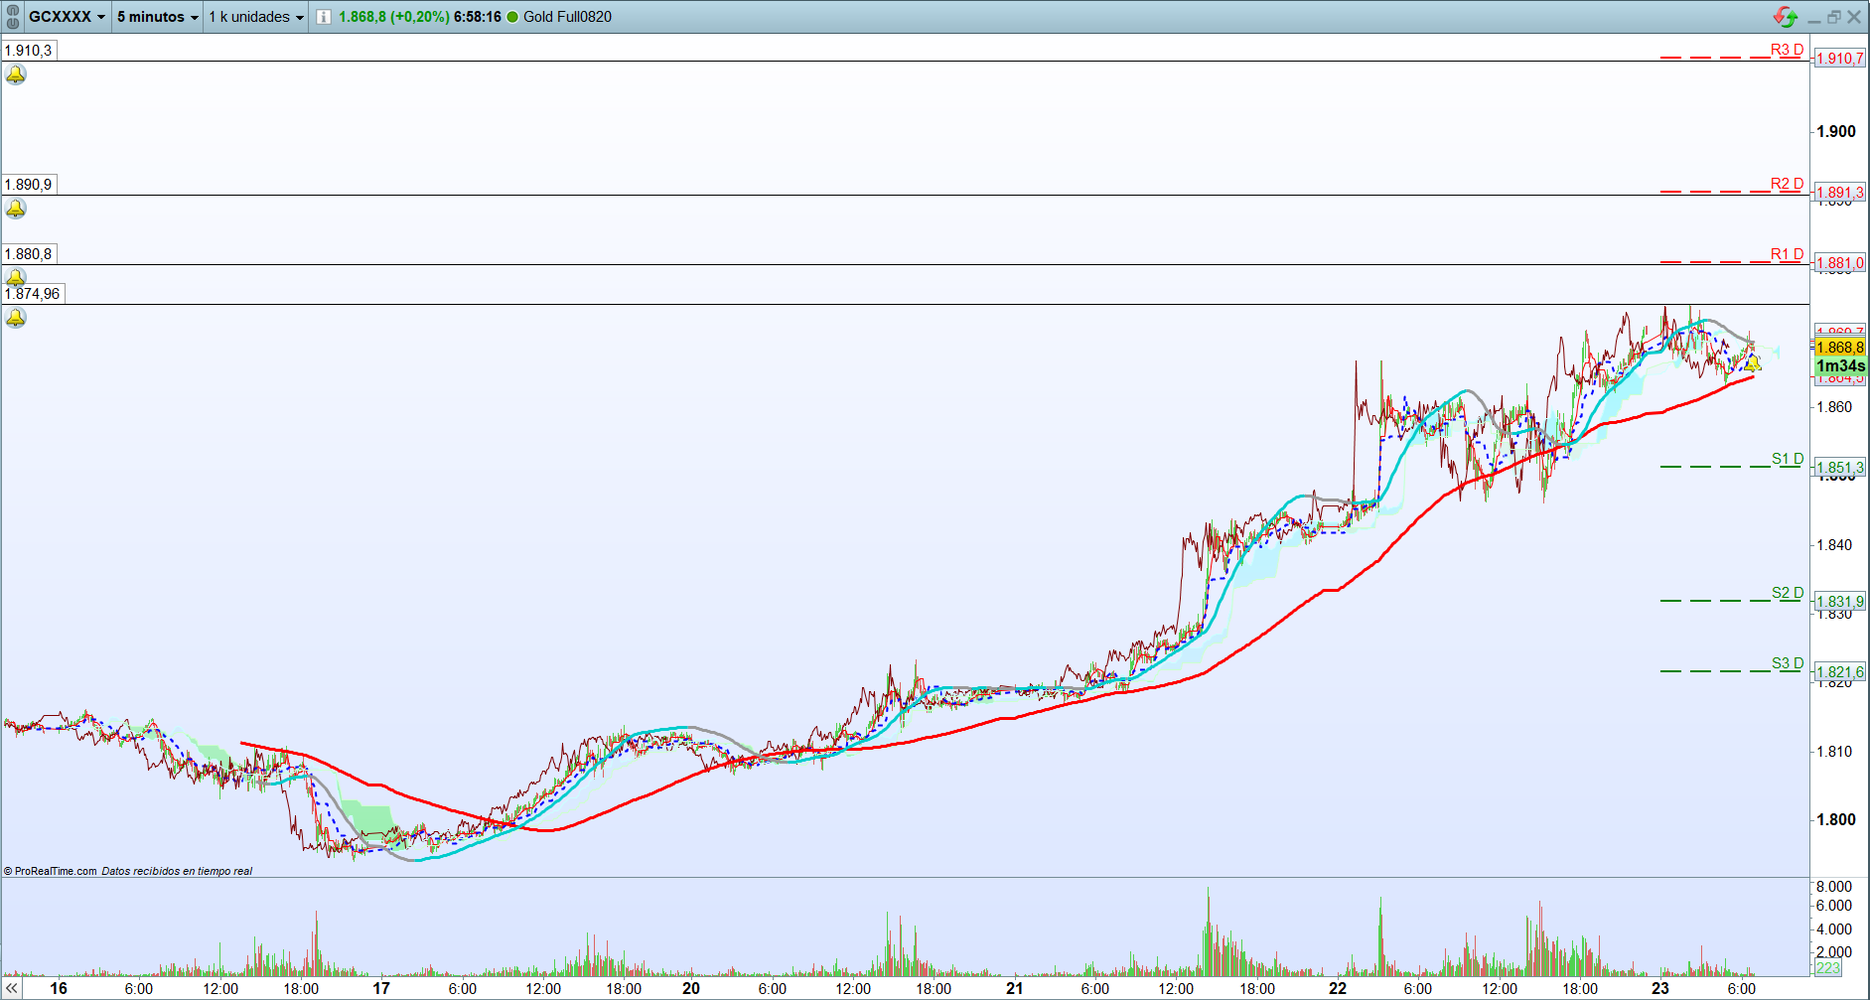
Task: Select the 1.910,3 horizontal line label
Action: (29, 50)
